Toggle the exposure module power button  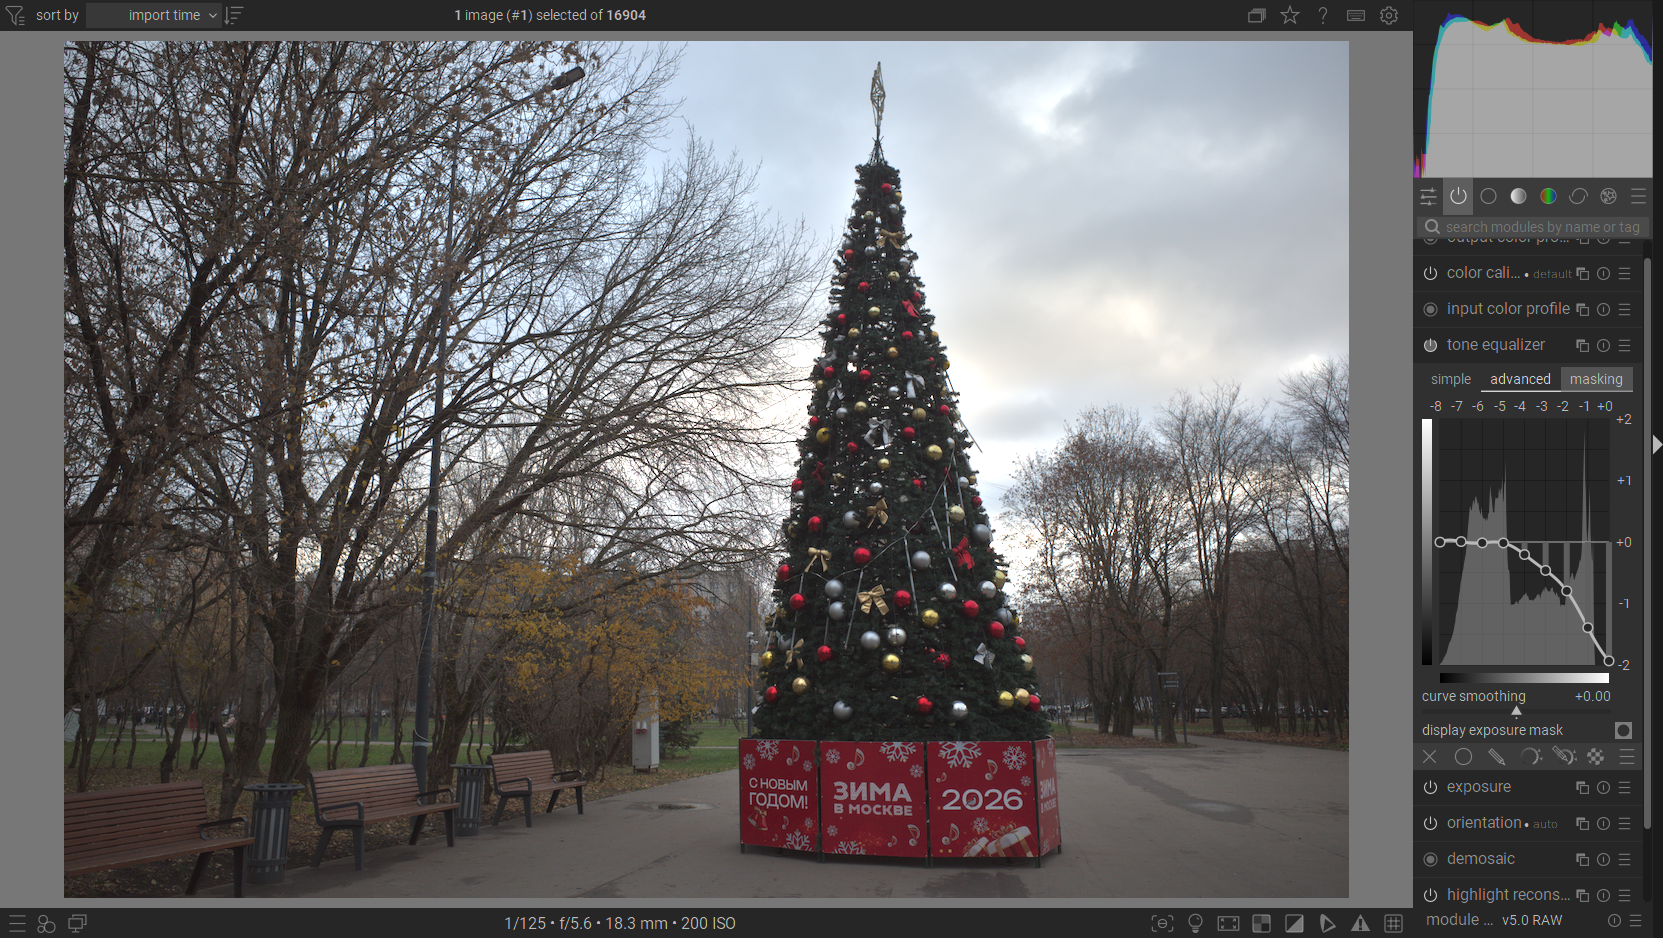click(x=1430, y=787)
